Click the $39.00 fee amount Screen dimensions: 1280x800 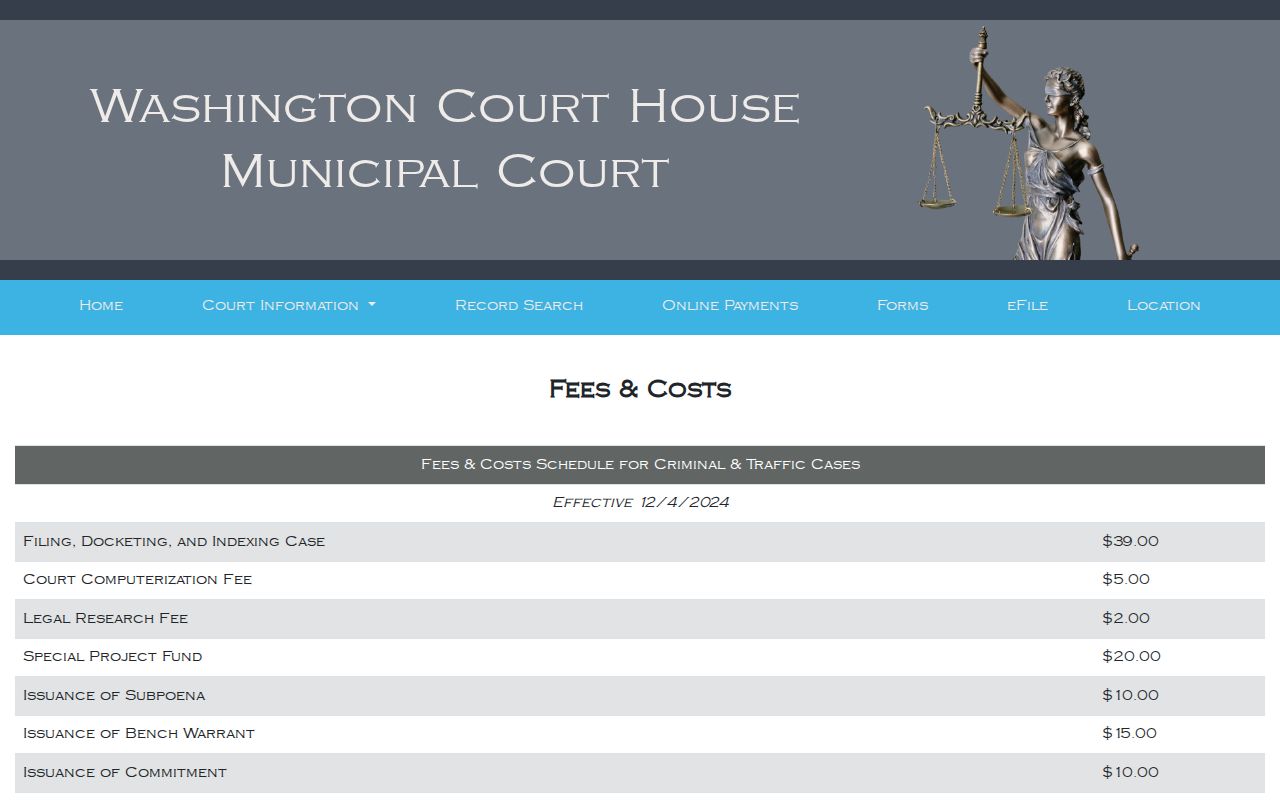click(1130, 541)
